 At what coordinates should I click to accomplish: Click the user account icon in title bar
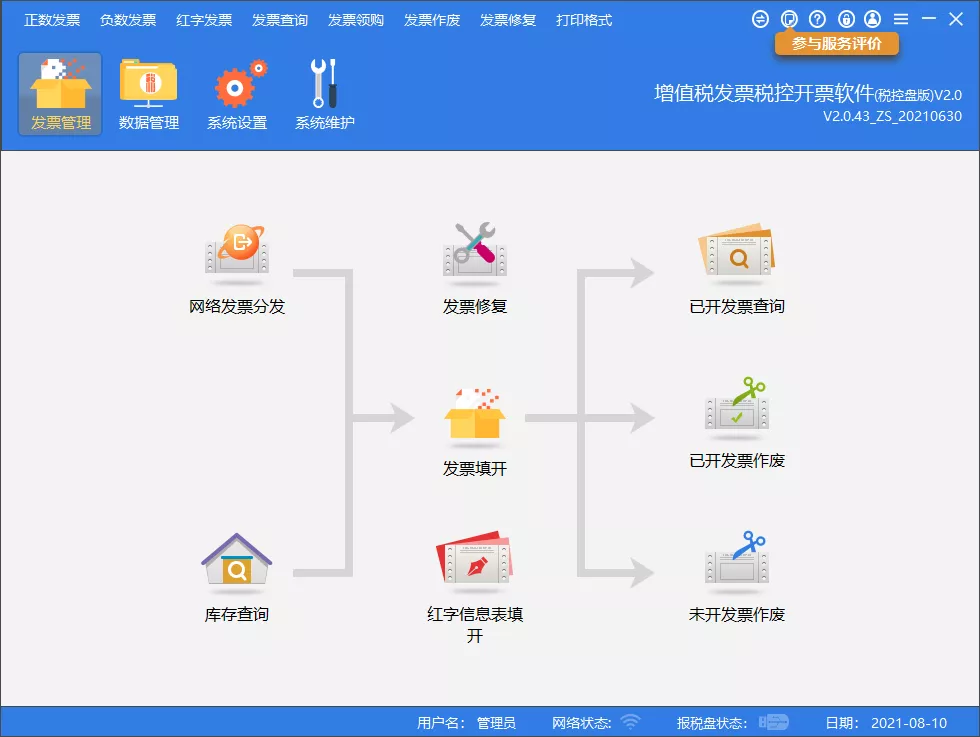pos(873,18)
